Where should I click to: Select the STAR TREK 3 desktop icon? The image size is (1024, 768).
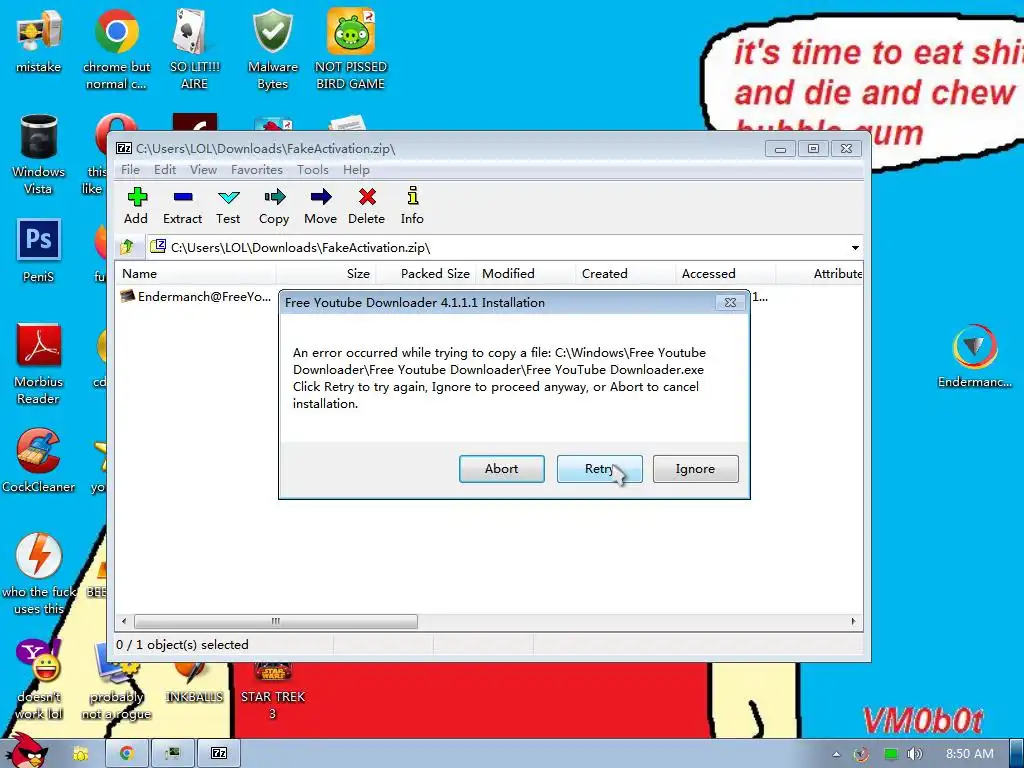[273, 691]
